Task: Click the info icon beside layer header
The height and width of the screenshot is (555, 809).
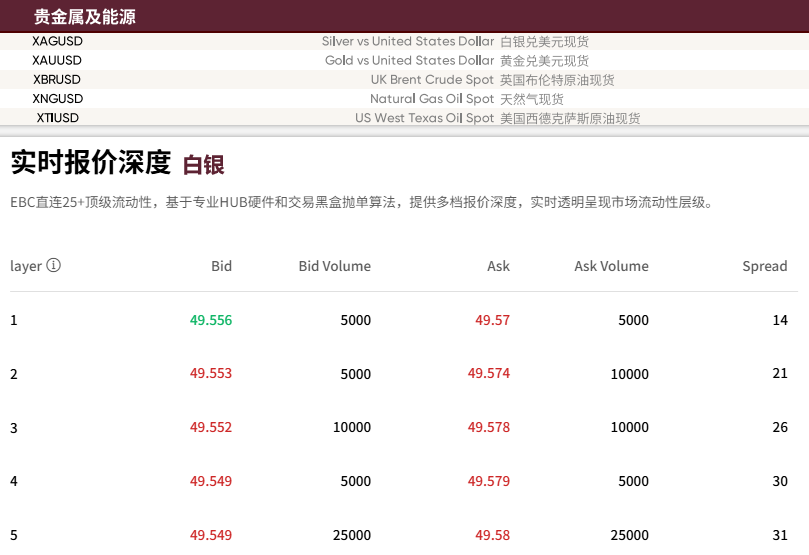Action: coord(54,266)
